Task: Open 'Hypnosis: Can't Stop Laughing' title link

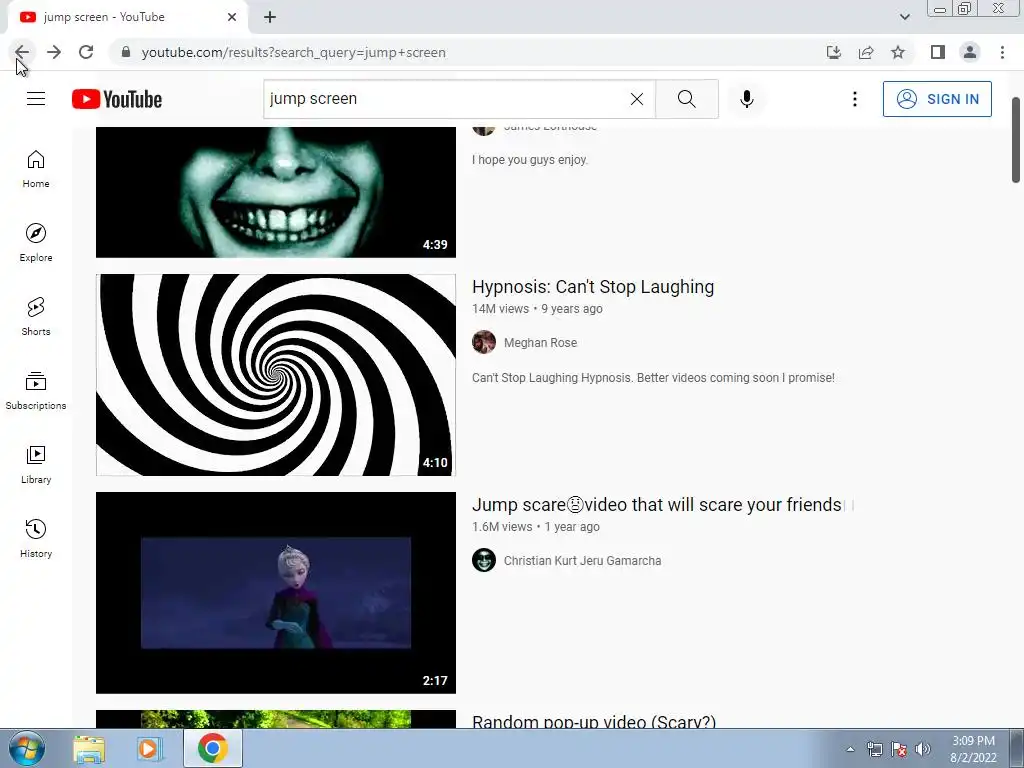Action: (x=593, y=287)
